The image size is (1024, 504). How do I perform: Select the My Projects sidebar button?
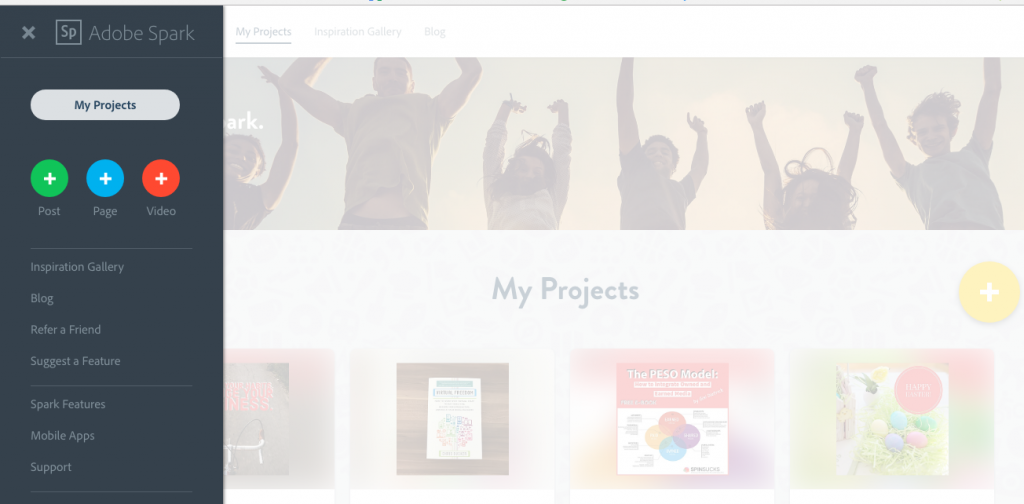click(105, 105)
